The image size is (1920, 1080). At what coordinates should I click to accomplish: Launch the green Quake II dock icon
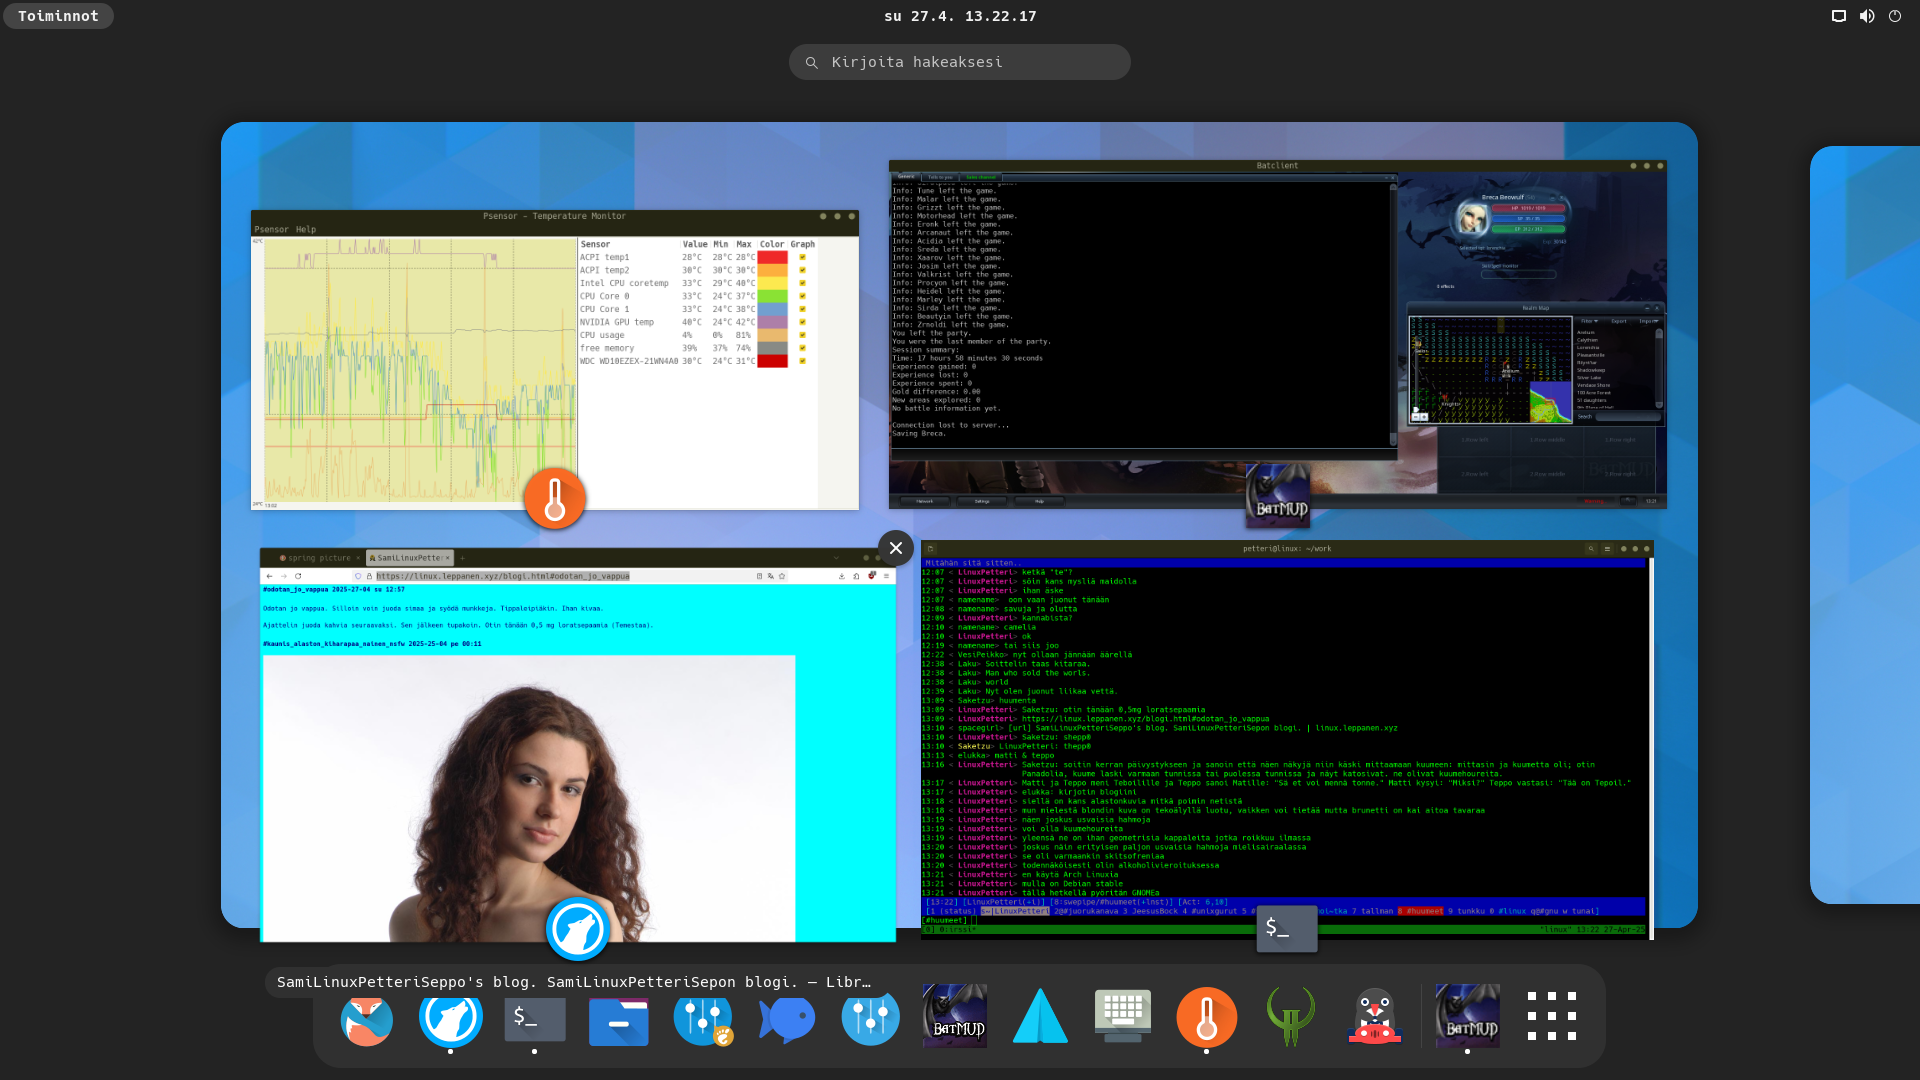point(1290,1017)
